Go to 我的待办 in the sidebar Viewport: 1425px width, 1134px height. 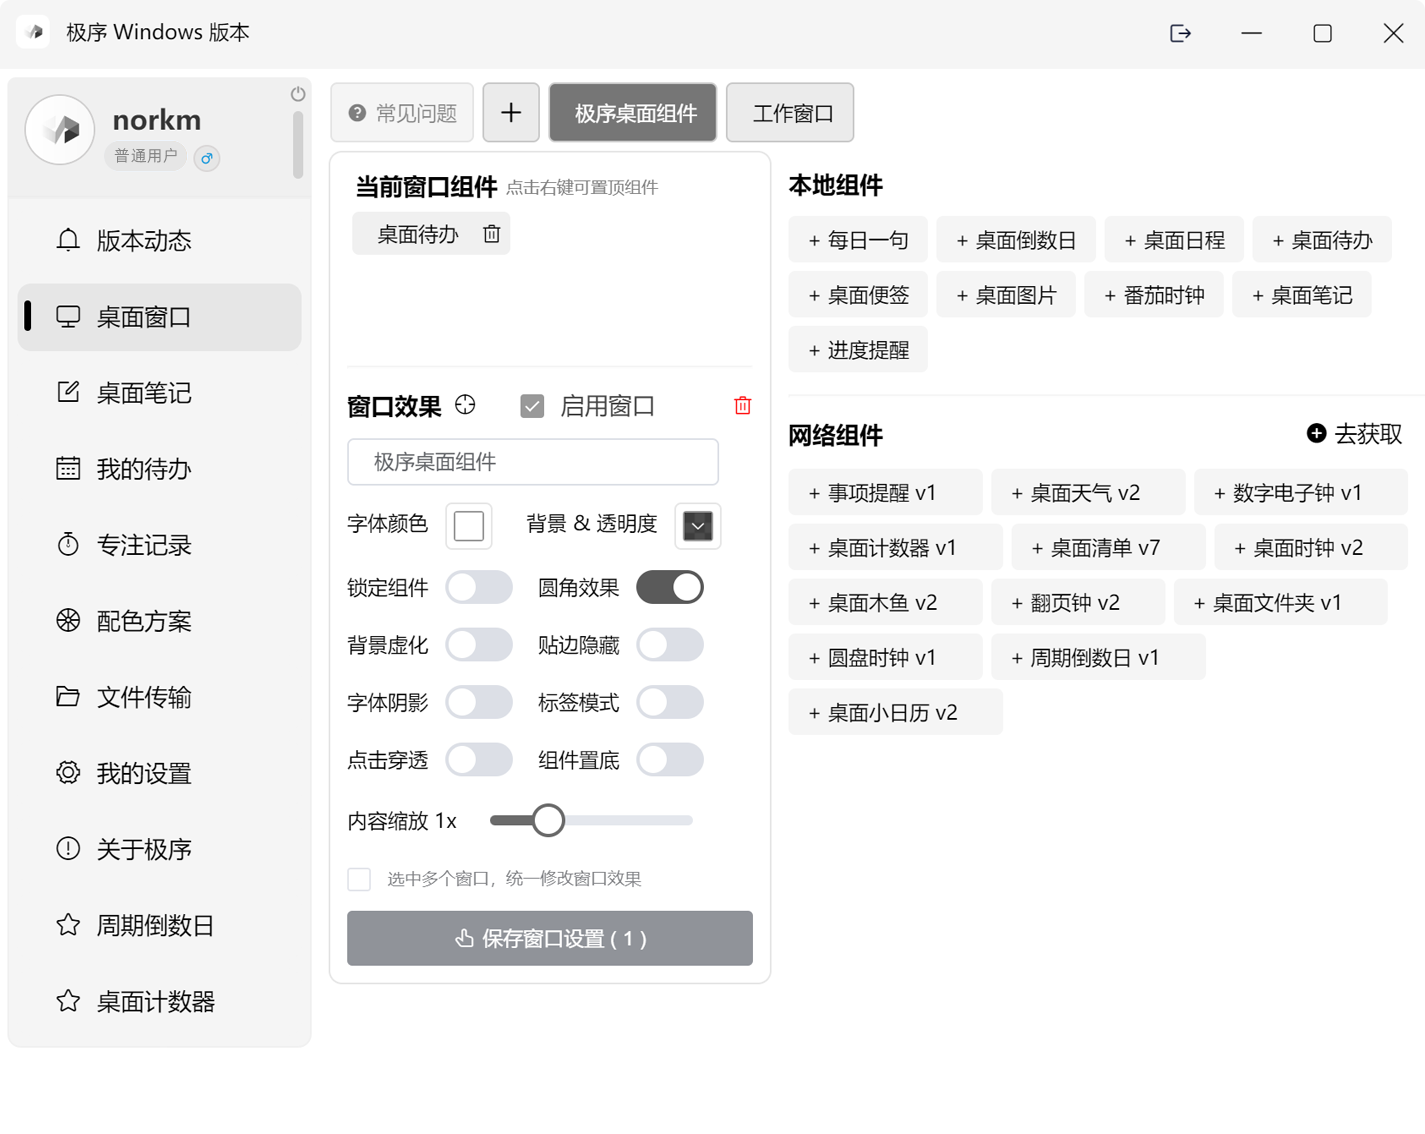[160, 469]
